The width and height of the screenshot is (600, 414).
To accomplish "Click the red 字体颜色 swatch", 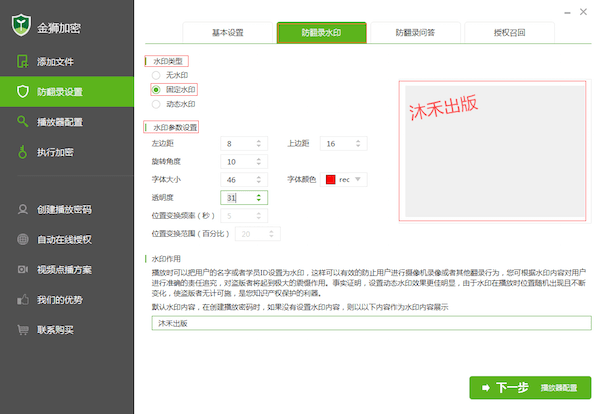I will (331, 179).
